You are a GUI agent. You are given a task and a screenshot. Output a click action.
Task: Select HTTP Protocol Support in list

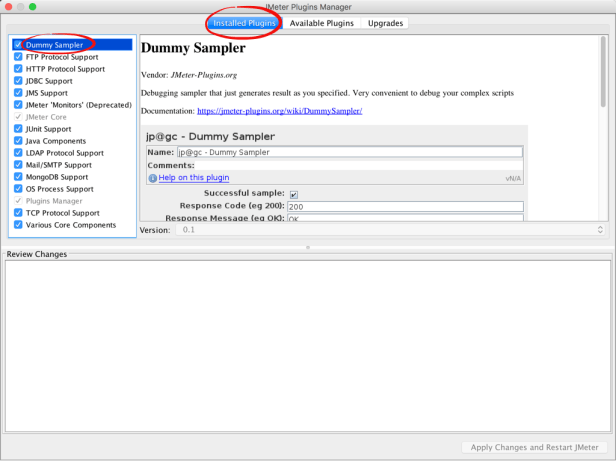pos(72,69)
